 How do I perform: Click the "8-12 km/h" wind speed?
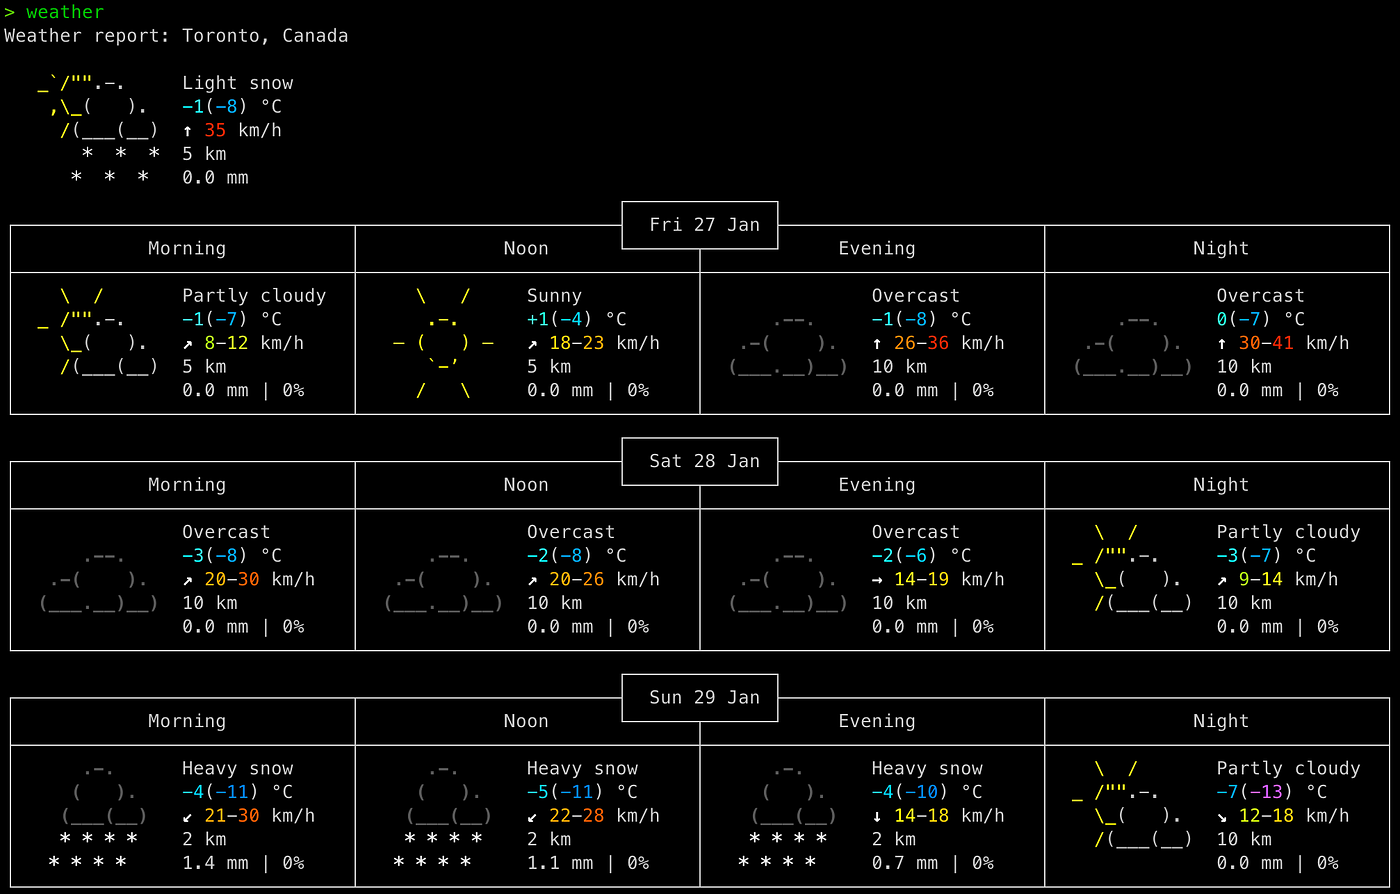click(254, 343)
